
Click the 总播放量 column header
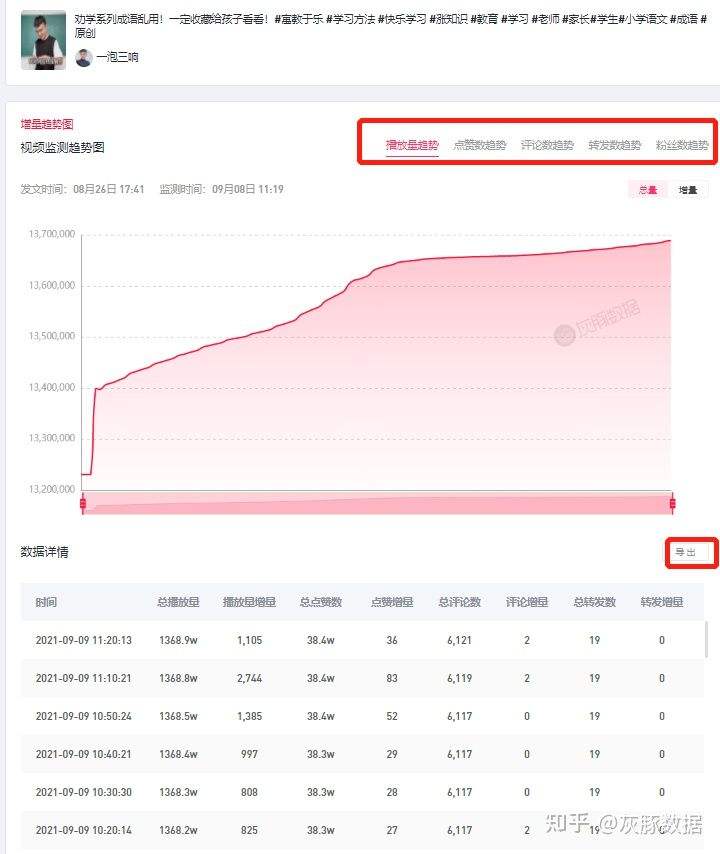(178, 602)
